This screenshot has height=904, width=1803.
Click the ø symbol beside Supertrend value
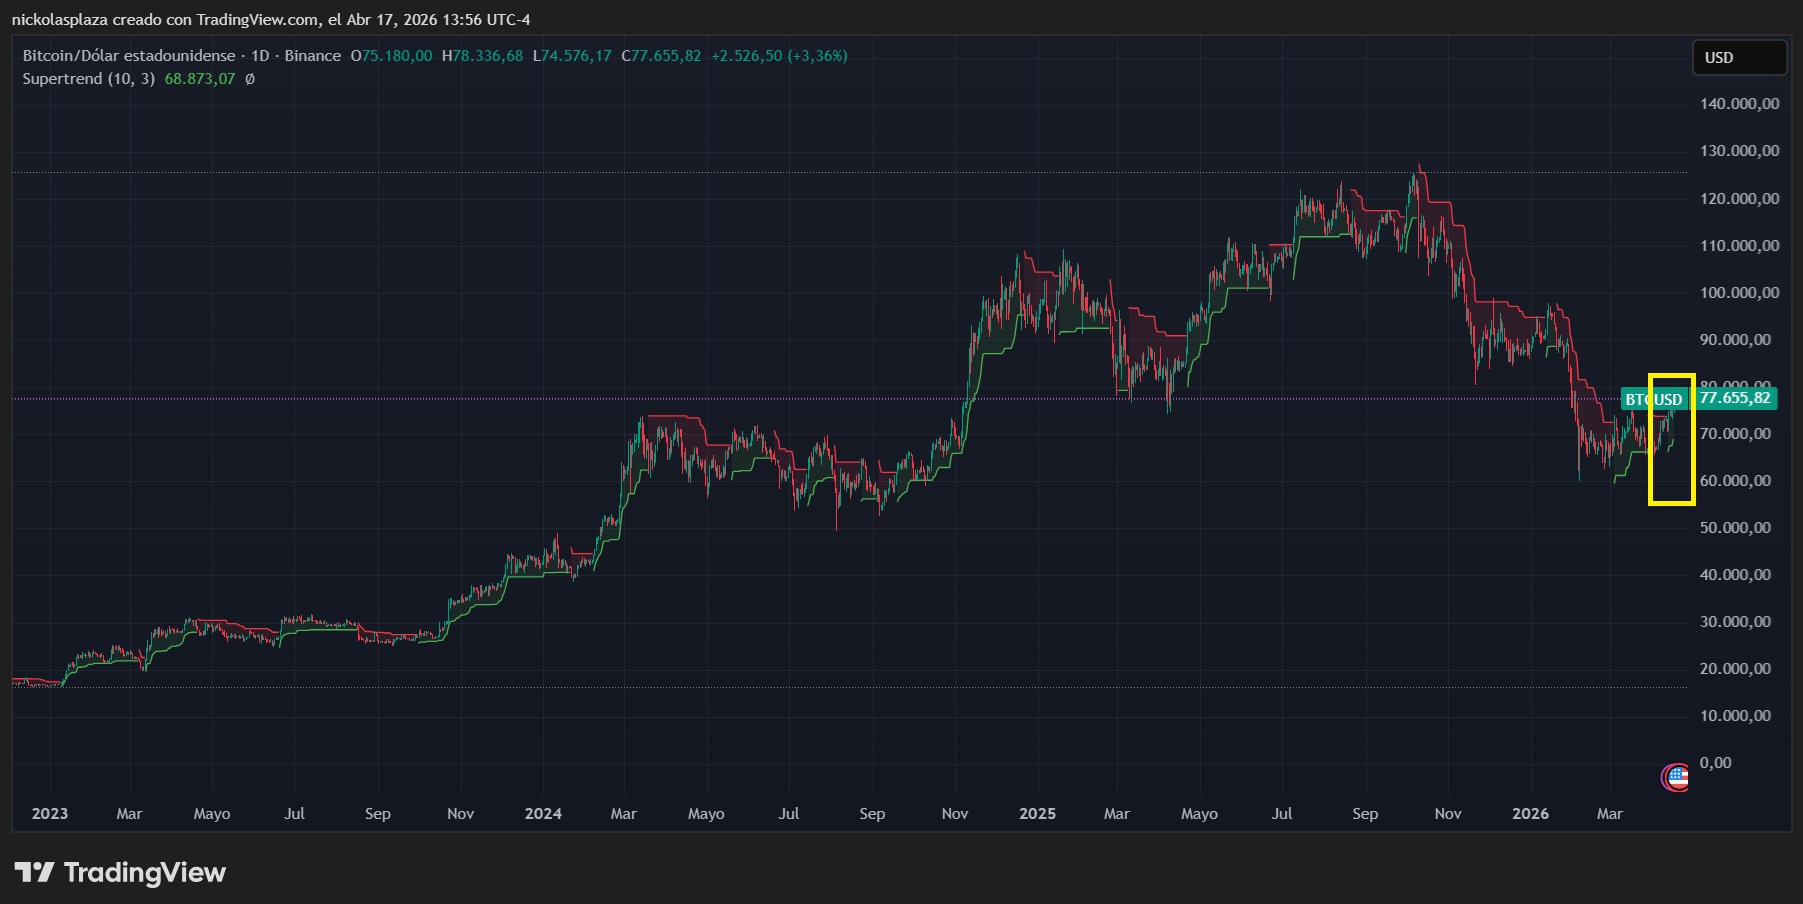point(250,79)
